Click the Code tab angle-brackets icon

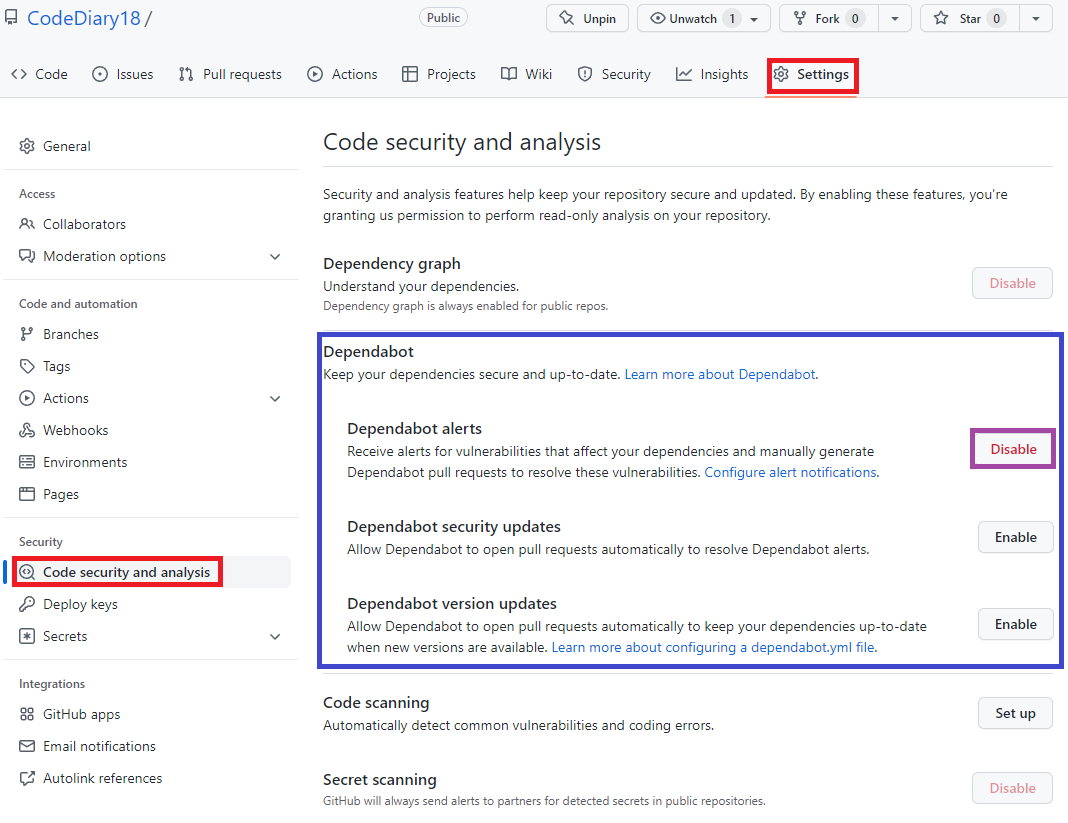click(x=19, y=74)
